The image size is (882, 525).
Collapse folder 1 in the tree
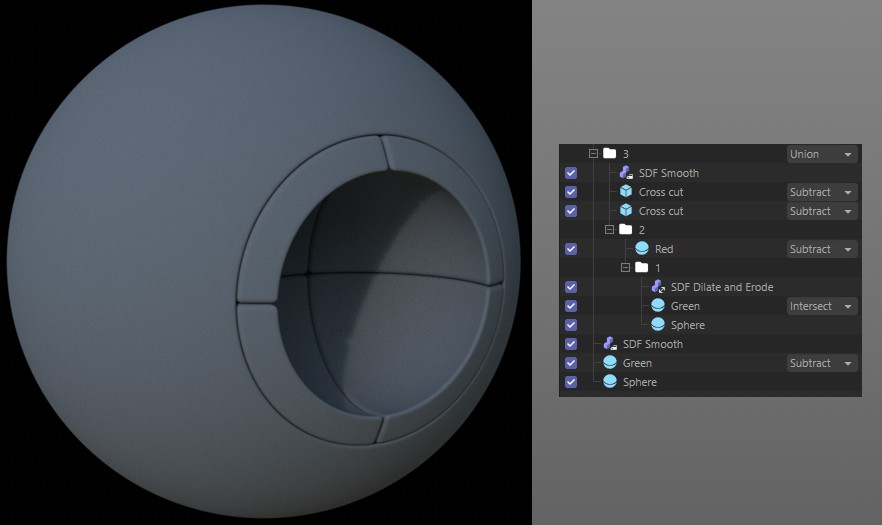(625, 268)
